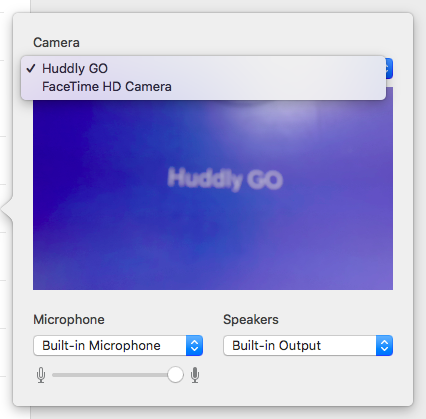The image size is (426, 419).
Task: Open the Built-in Microphone dropdown
Action: click(x=118, y=345)
